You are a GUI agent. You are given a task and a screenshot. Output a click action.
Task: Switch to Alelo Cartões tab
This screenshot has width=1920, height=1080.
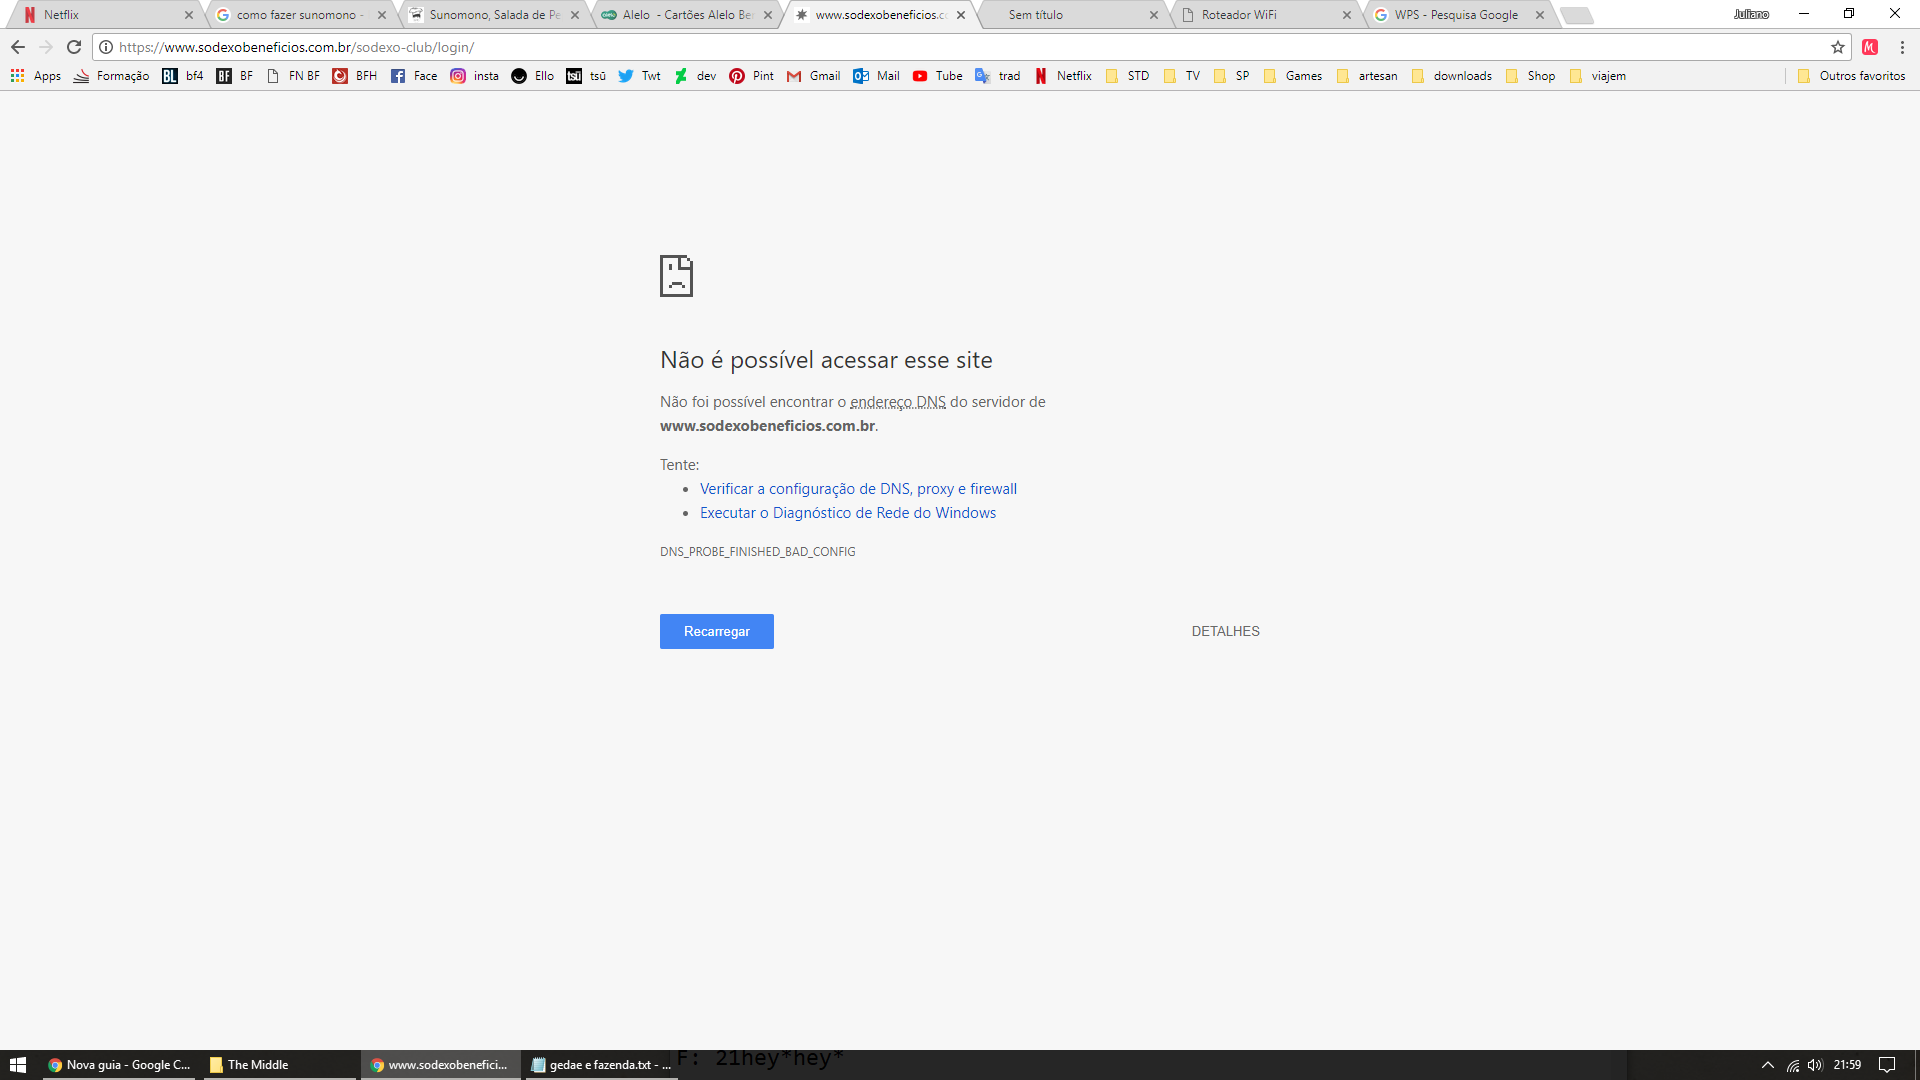pos(684,15)
